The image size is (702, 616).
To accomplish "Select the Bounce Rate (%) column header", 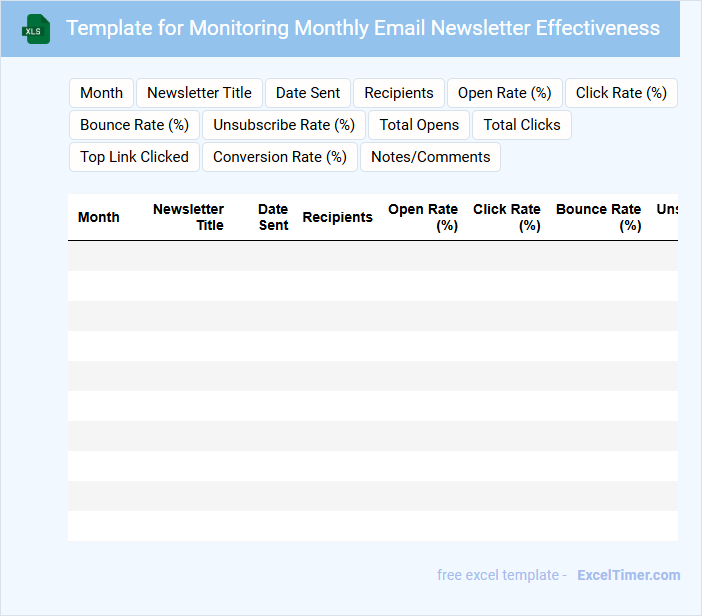I will pyautogui.click(x=598, y=217).
